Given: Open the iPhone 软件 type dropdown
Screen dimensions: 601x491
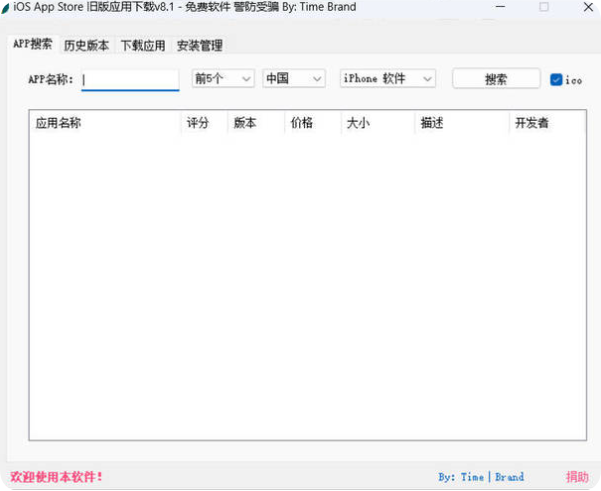Looking at the screenshot, I should [388, 79].
